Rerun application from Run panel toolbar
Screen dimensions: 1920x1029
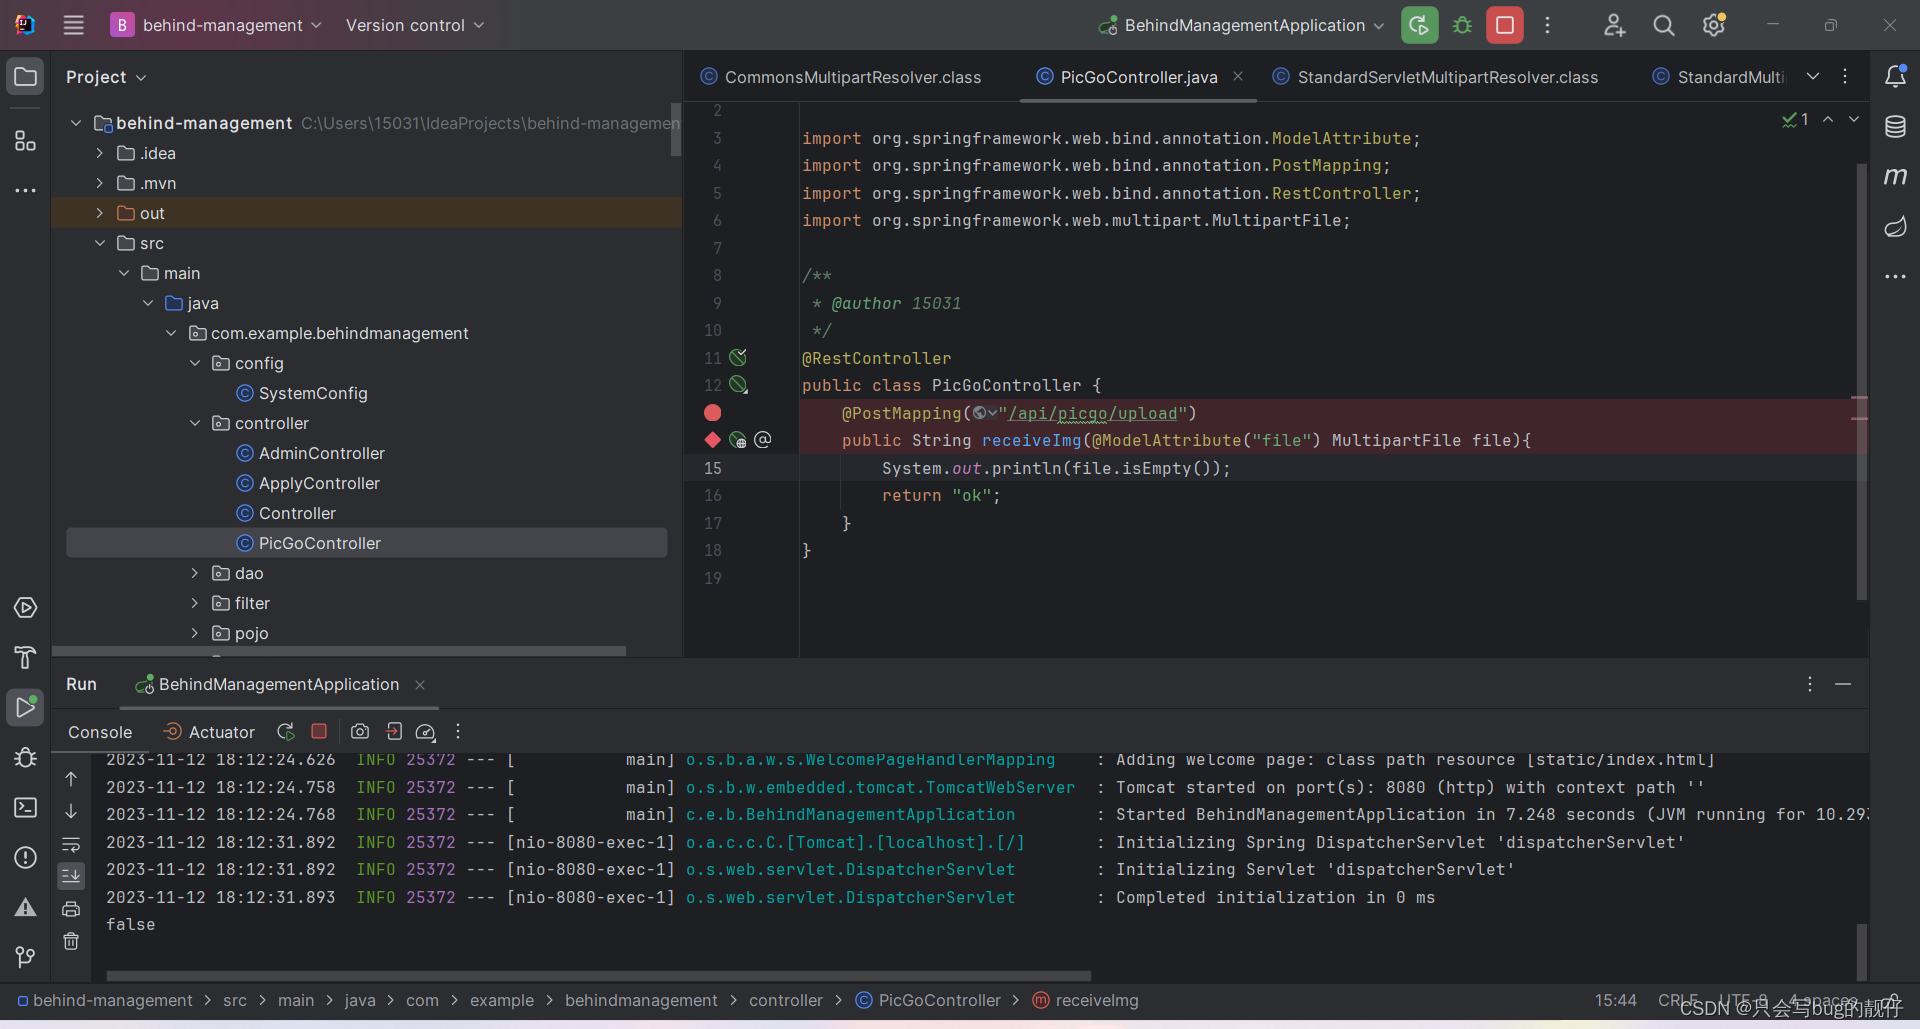click(286, 732)
